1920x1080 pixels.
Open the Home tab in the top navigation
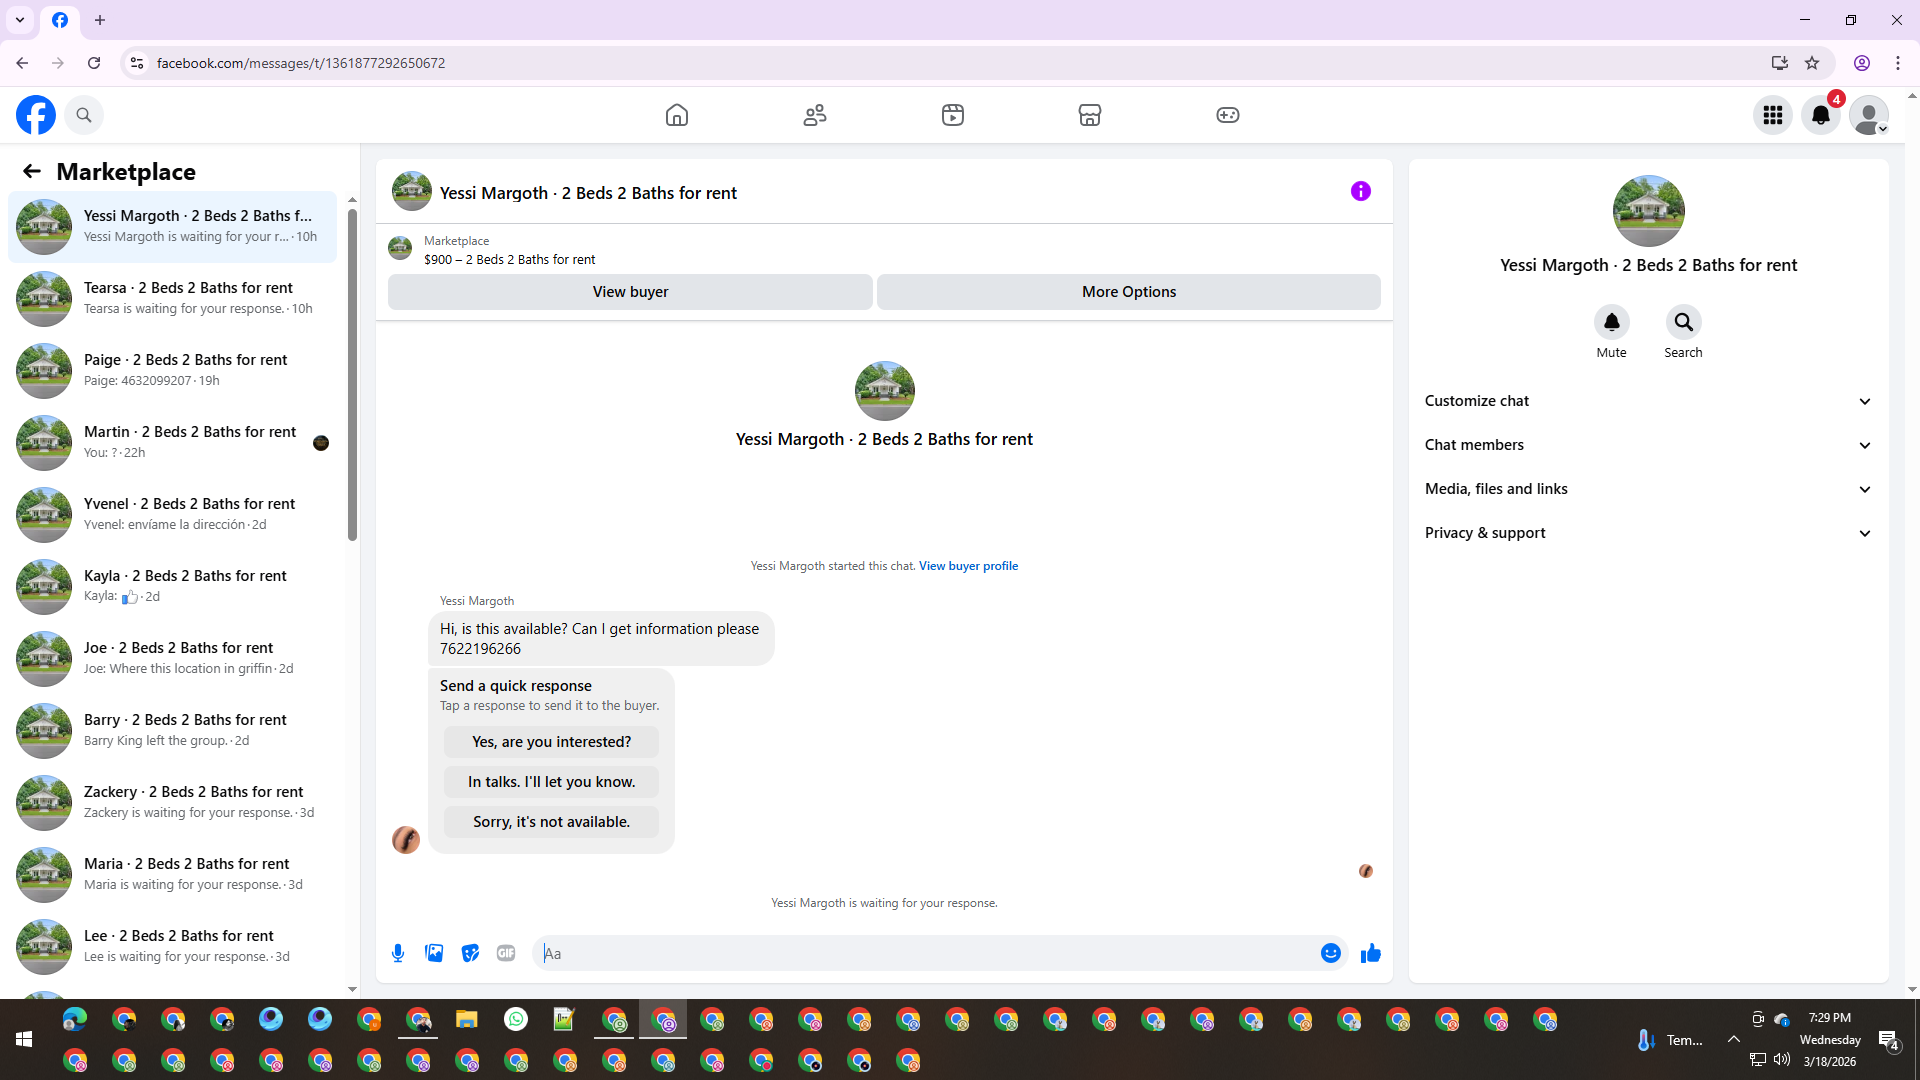[x=677, y=115]
